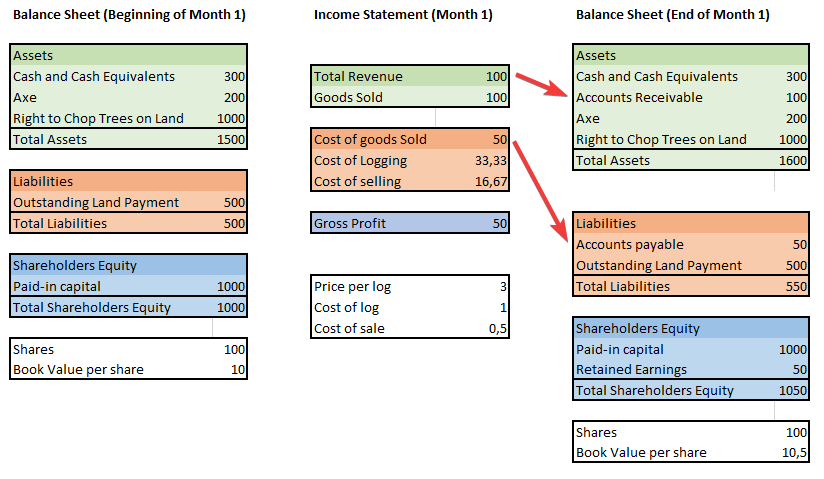Viewport: 824px width, 479px height.
Task: Click the 'Price per log' label
Action: coord(352,287)
